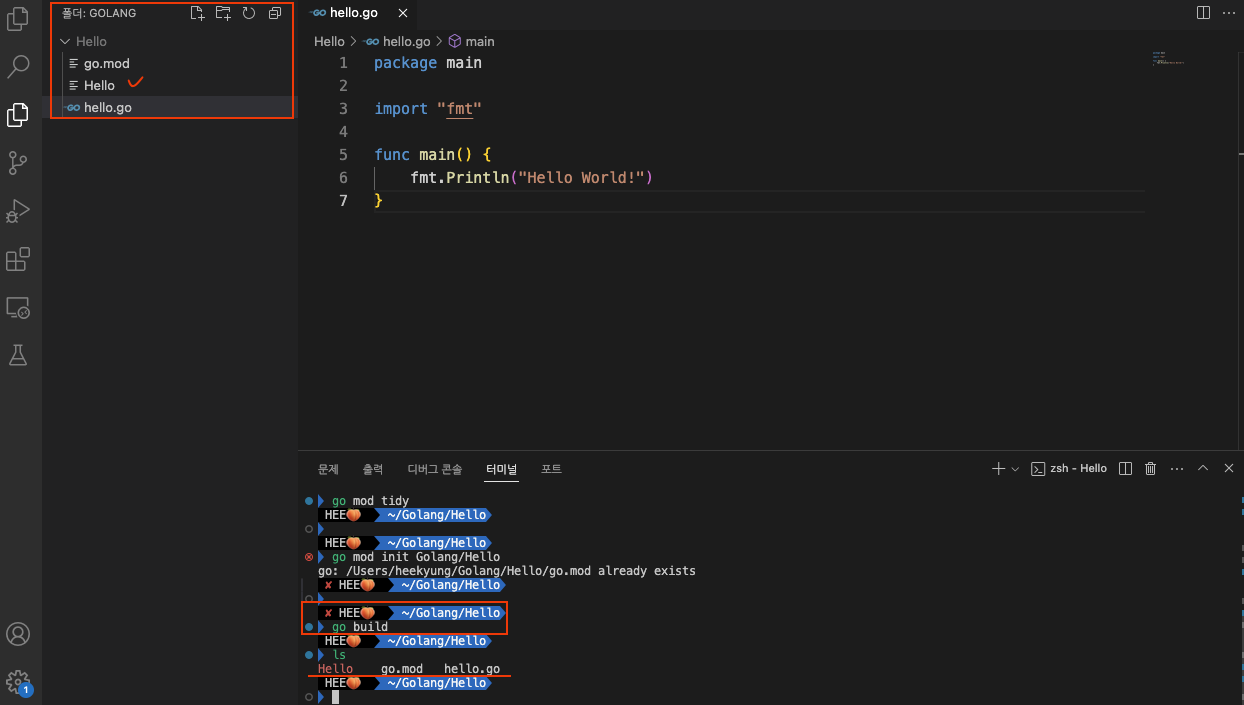Switch to the 문제 (Problems) tab
Image resolution: width=1244 pixels, height=705 pixels.
[328, 469]
